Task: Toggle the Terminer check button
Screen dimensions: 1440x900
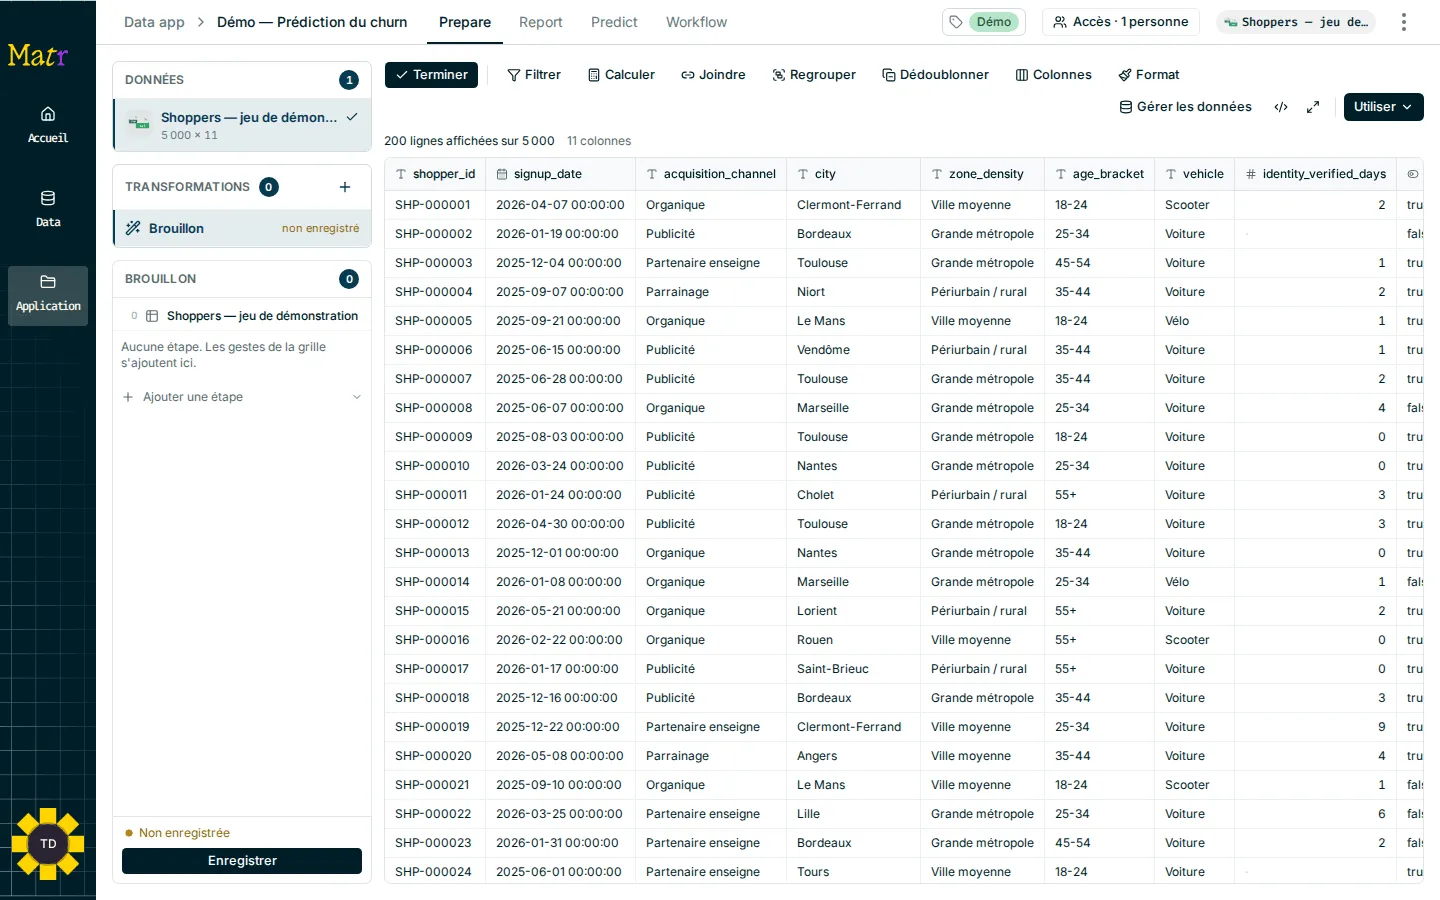Action: [431, 75]
